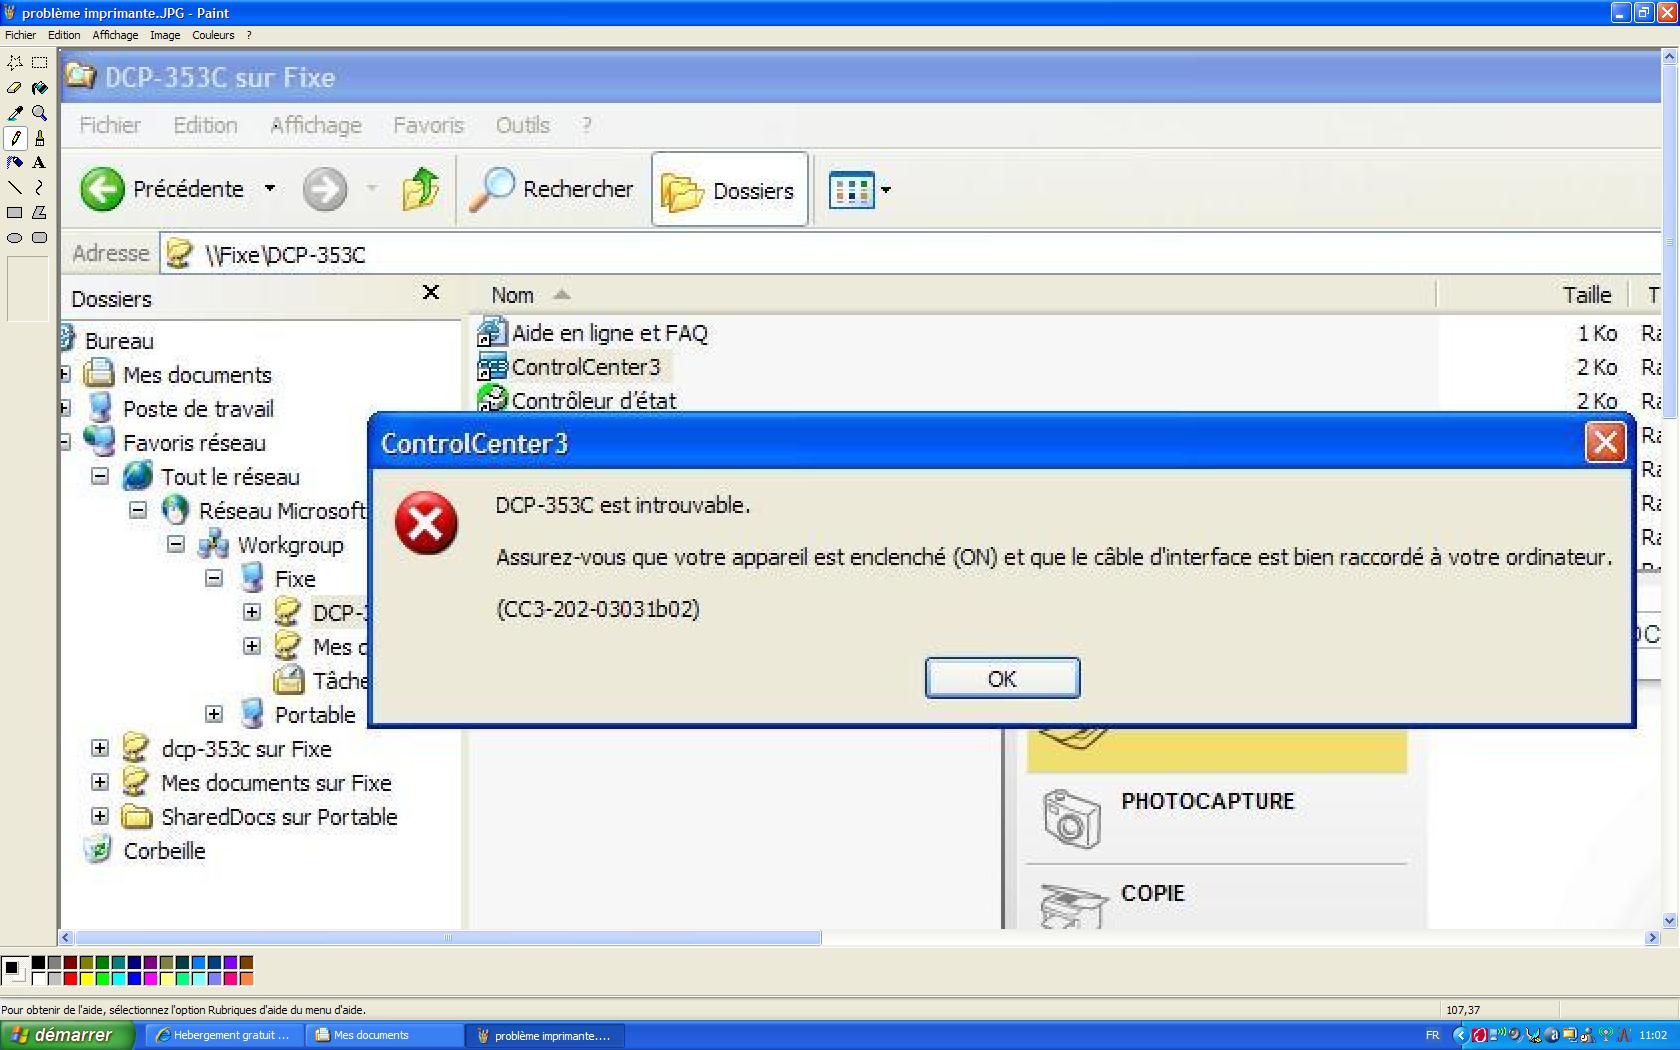Open the Couleurs menu

[x=213, y=35]
